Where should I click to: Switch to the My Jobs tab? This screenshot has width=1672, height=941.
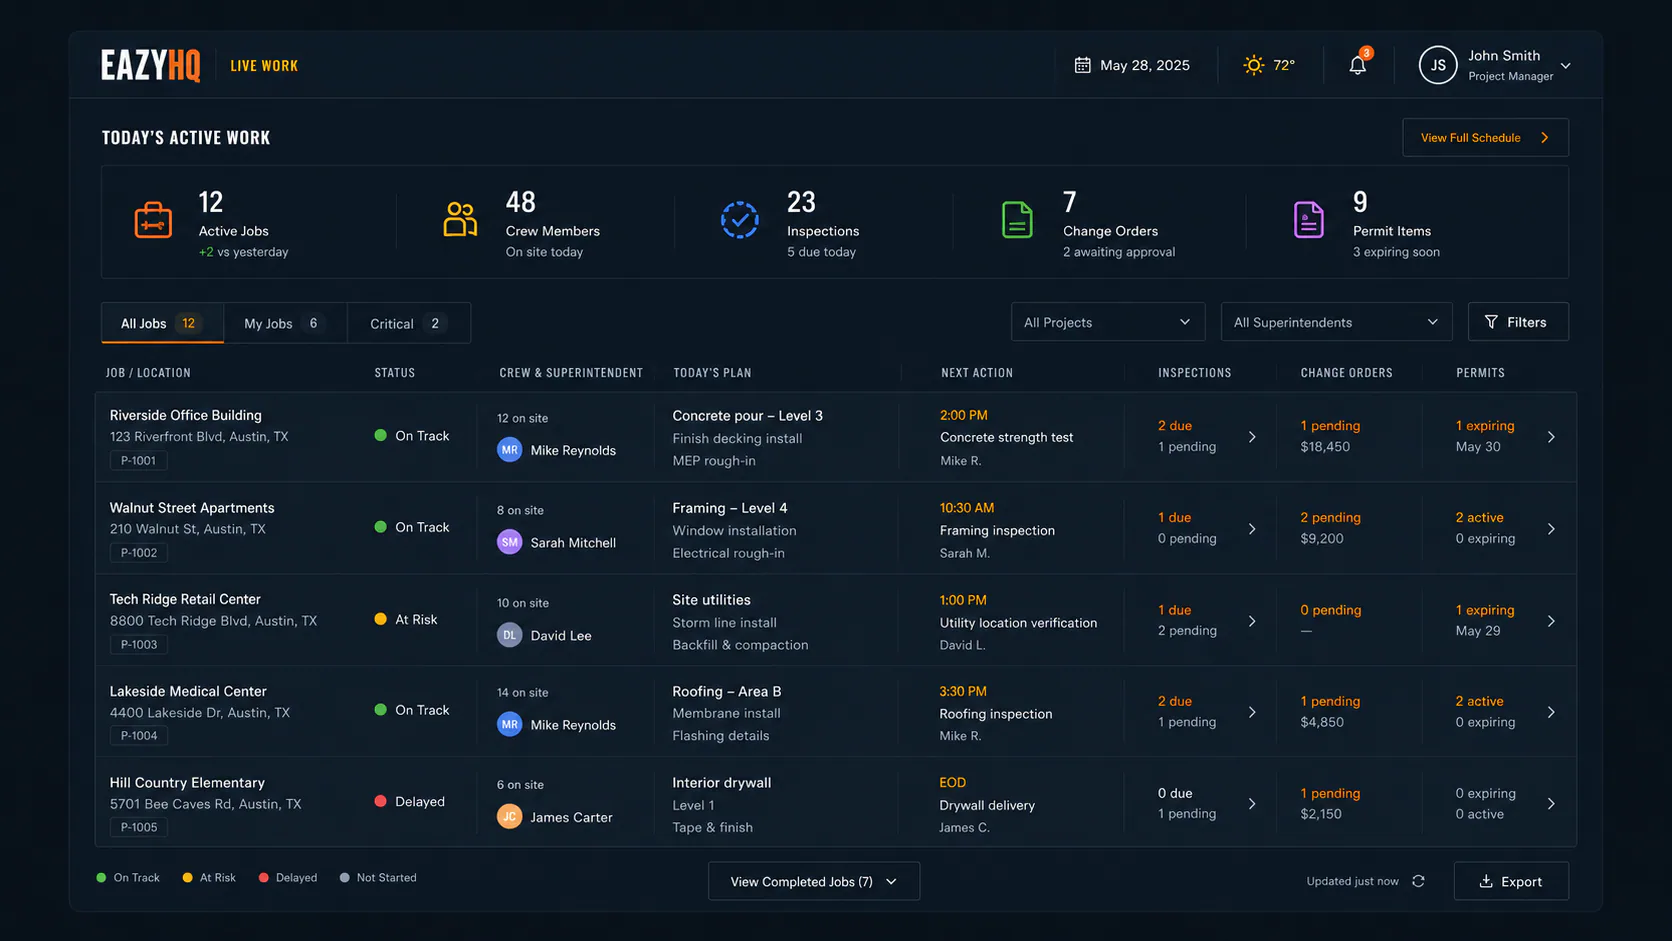285,323
